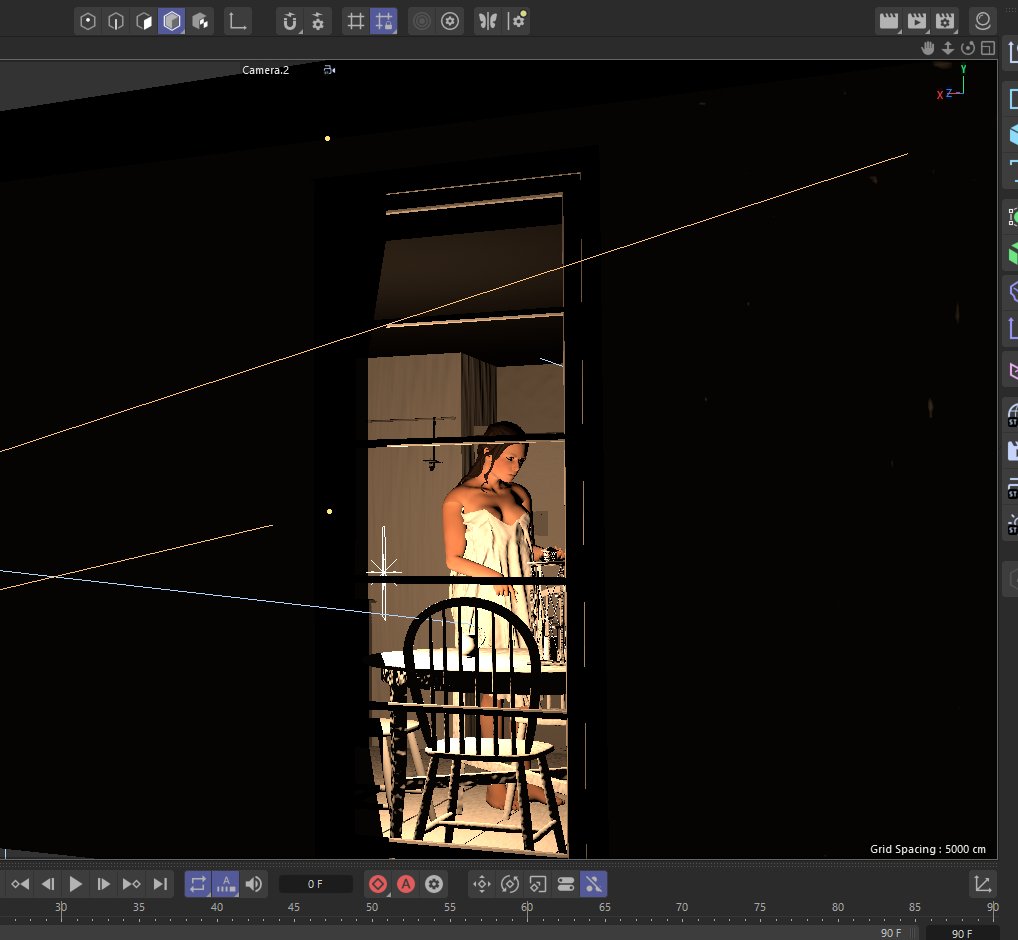The height and width of the screenshot is (940, 1018).
Task: Toggle Scale keyframe recording icon
Action: [x=538, y=884]
